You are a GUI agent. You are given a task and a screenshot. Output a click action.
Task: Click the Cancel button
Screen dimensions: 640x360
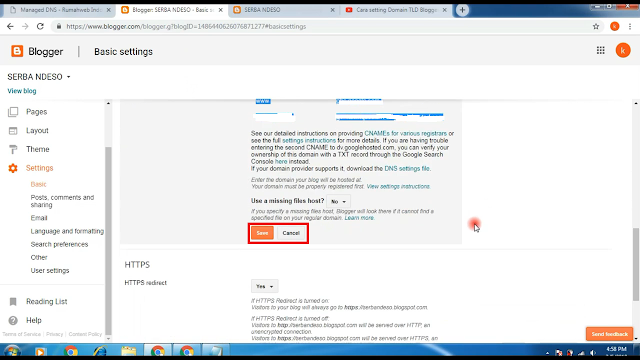[291, 233]
